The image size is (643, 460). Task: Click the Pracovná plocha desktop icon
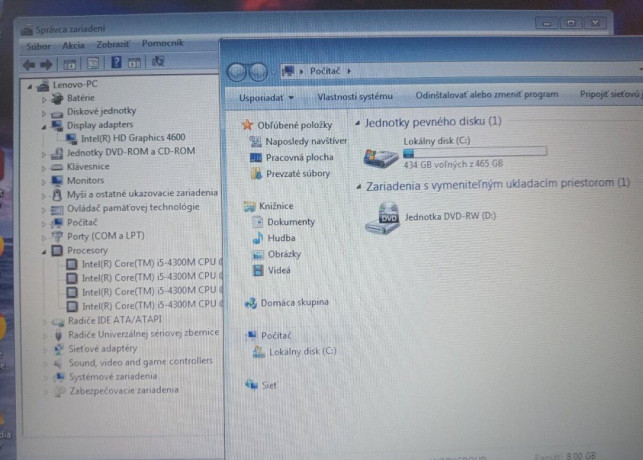tap(255, 157)
